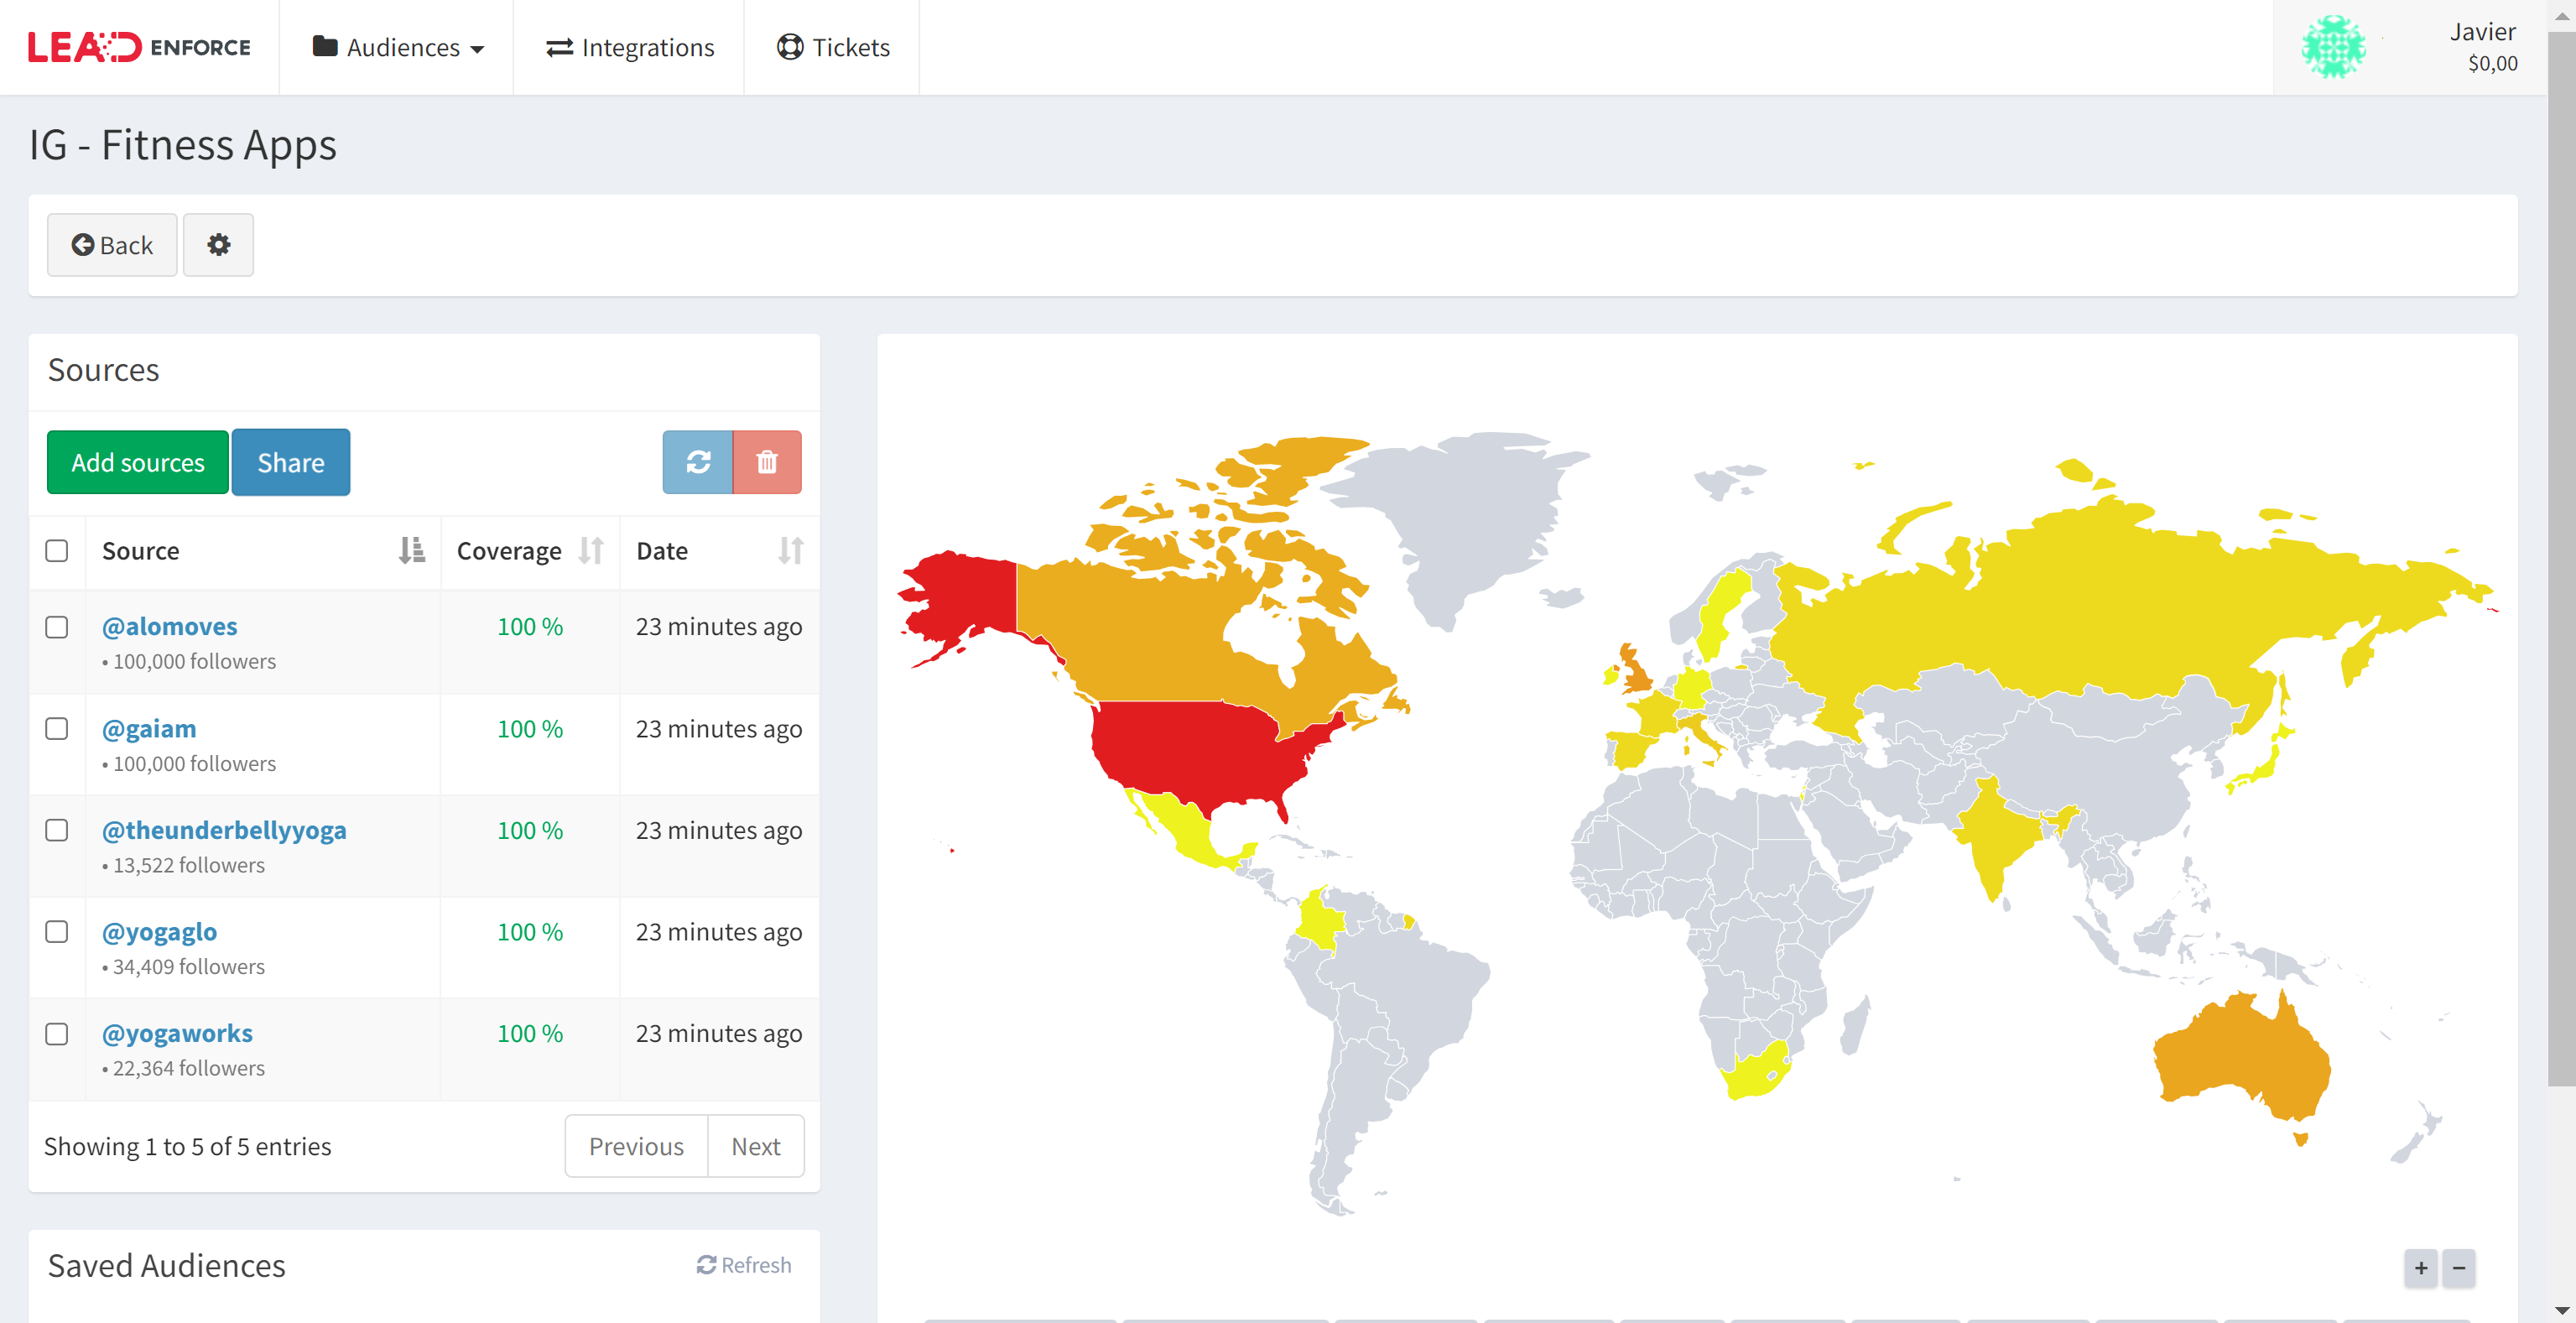Toggle the select-all sources checkbox

[x=57, y=550]
